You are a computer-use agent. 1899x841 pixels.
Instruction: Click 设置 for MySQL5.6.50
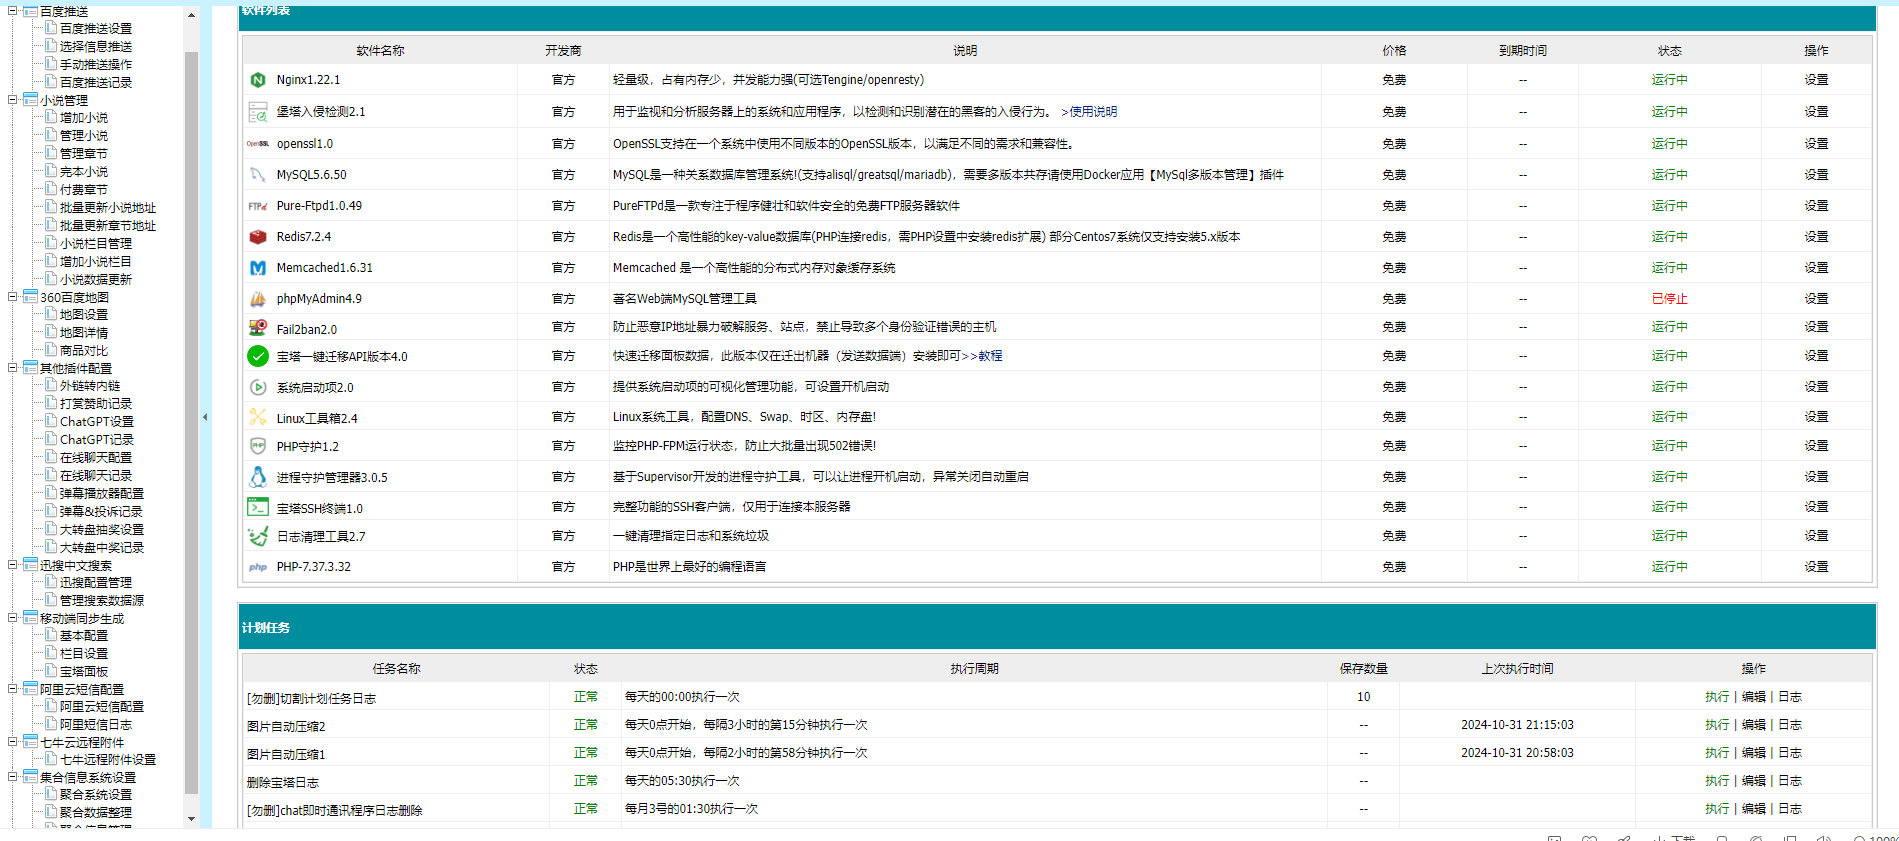pos(1816,175)
